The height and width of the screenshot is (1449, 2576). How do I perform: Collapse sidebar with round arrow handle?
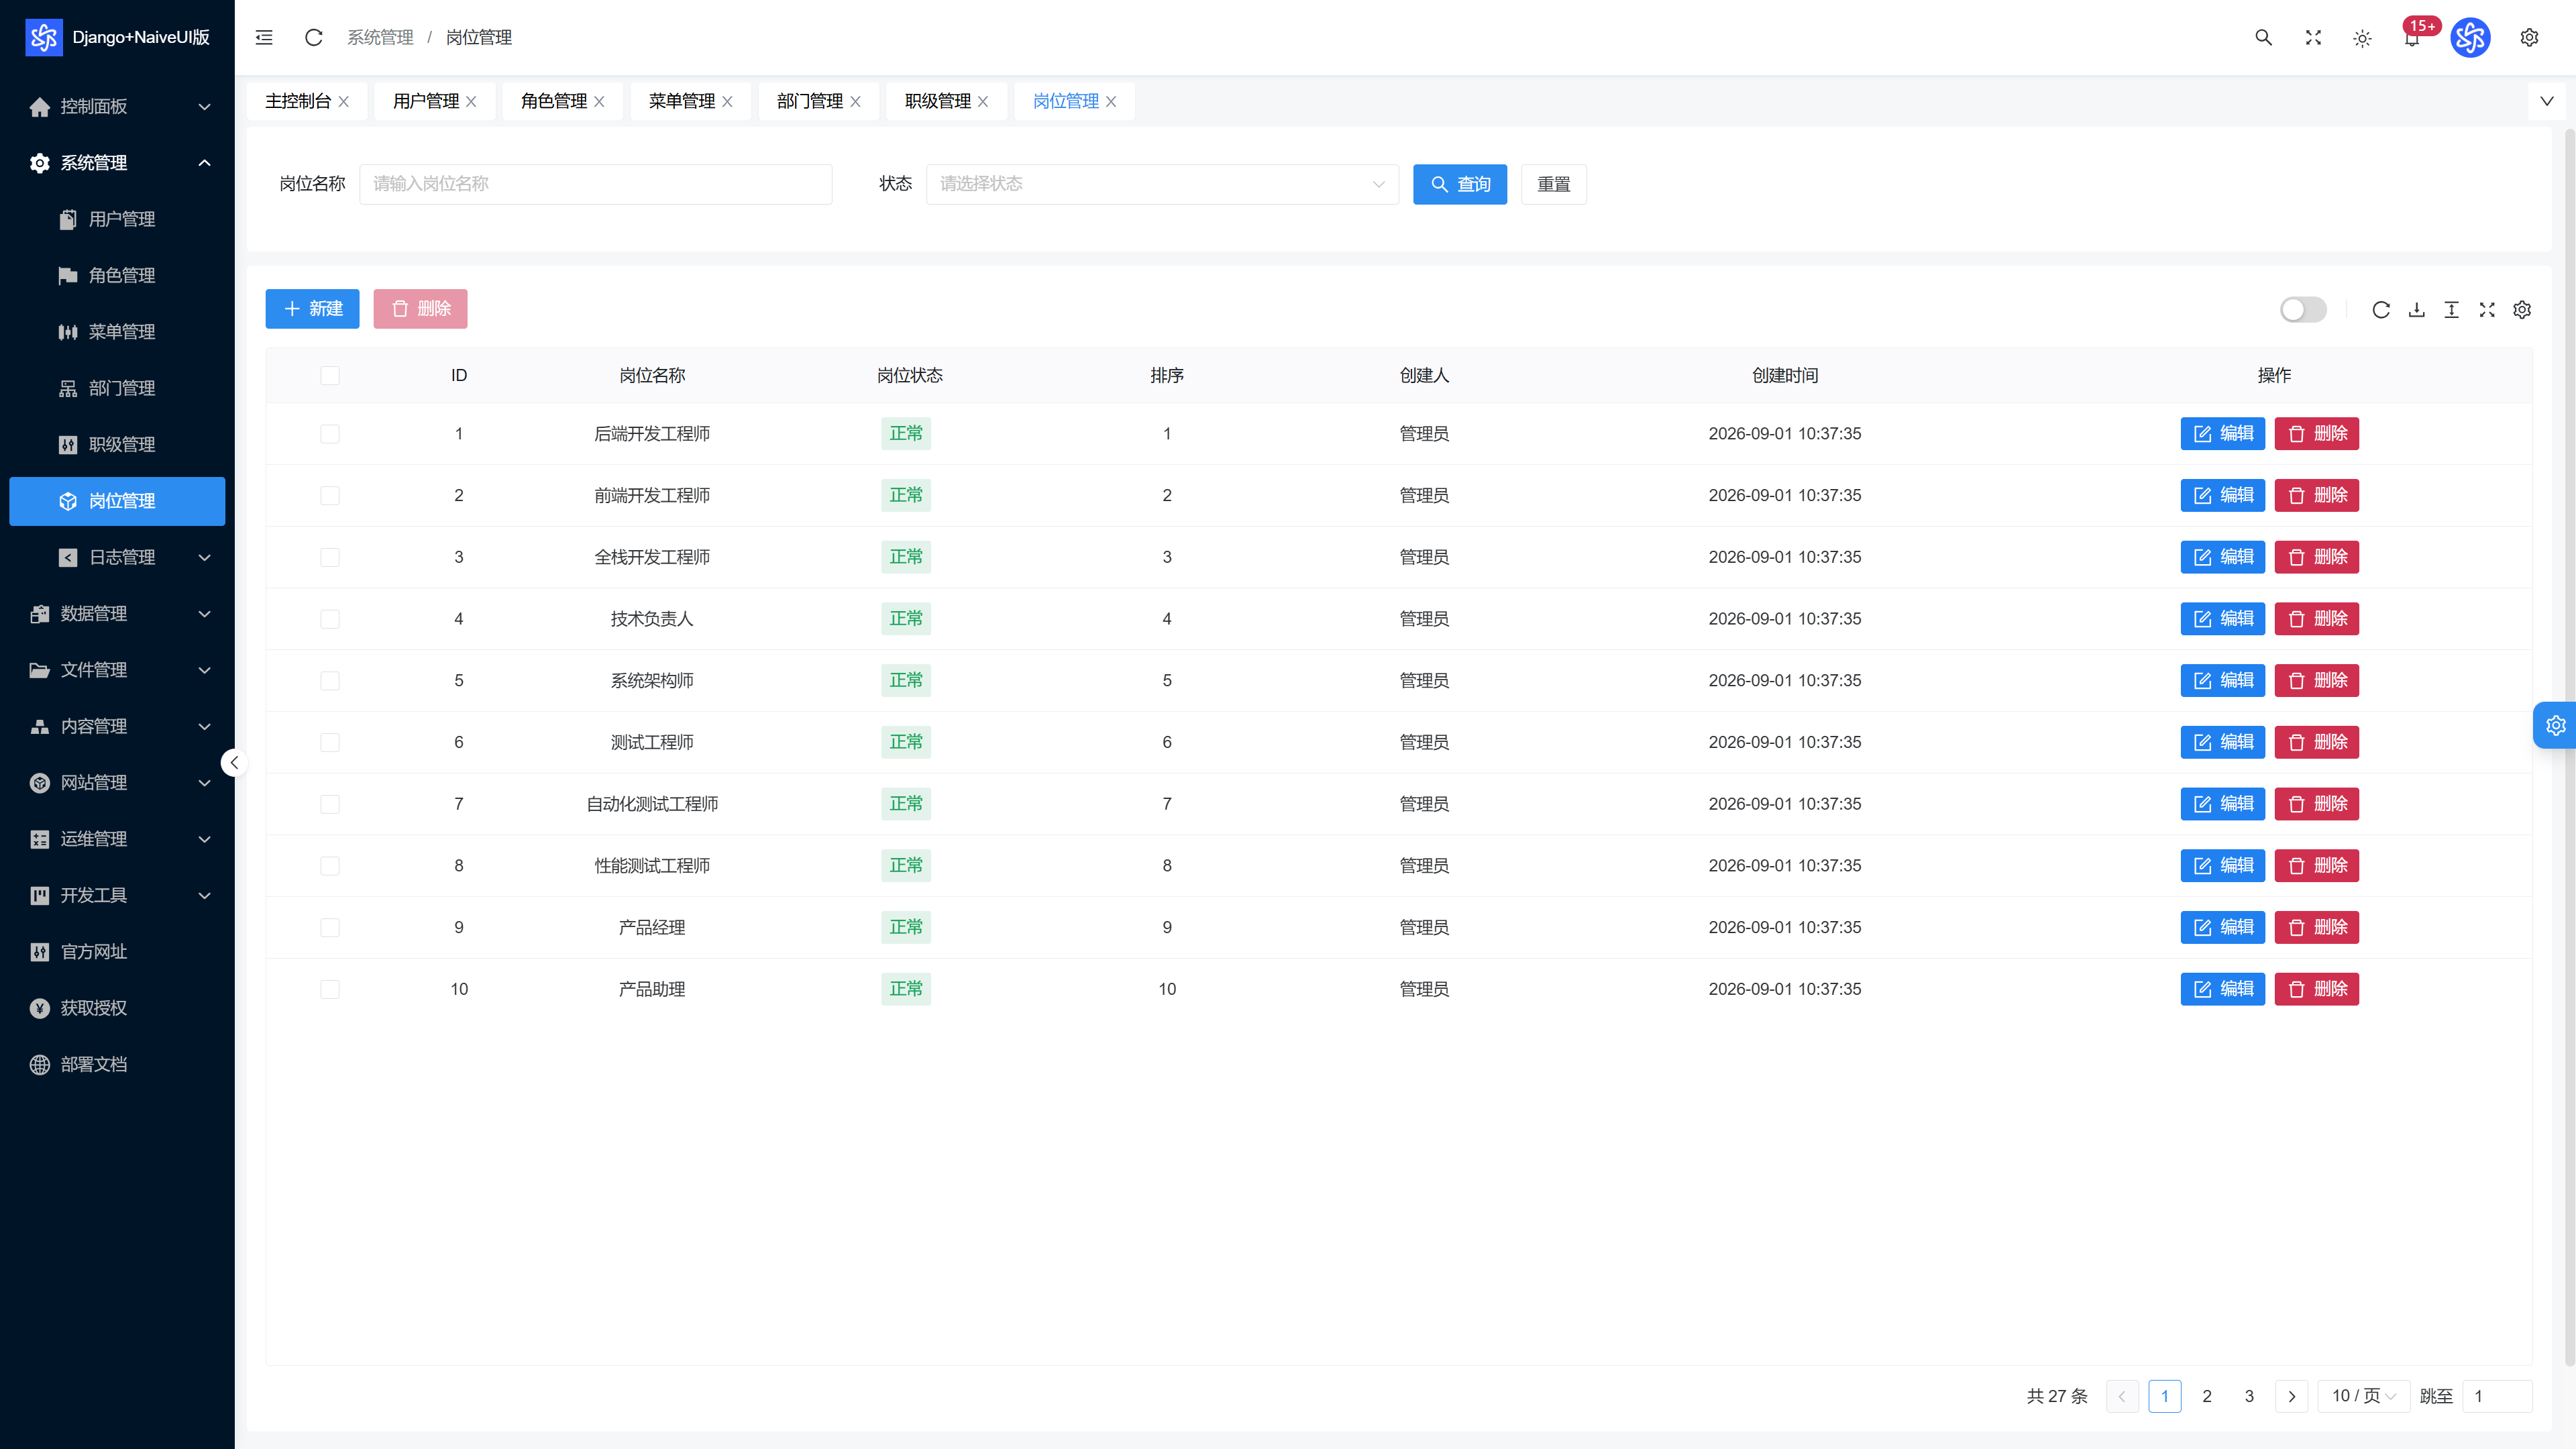tap(234, 763)
